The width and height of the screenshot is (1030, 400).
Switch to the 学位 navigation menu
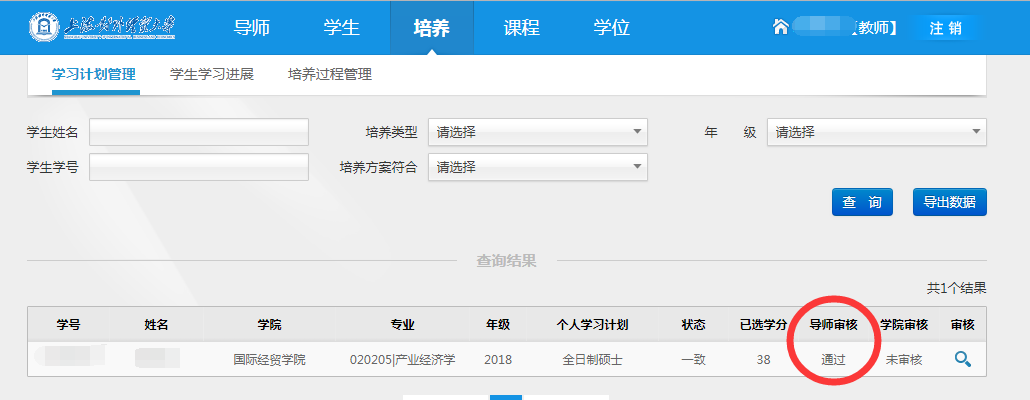point(611,28)
